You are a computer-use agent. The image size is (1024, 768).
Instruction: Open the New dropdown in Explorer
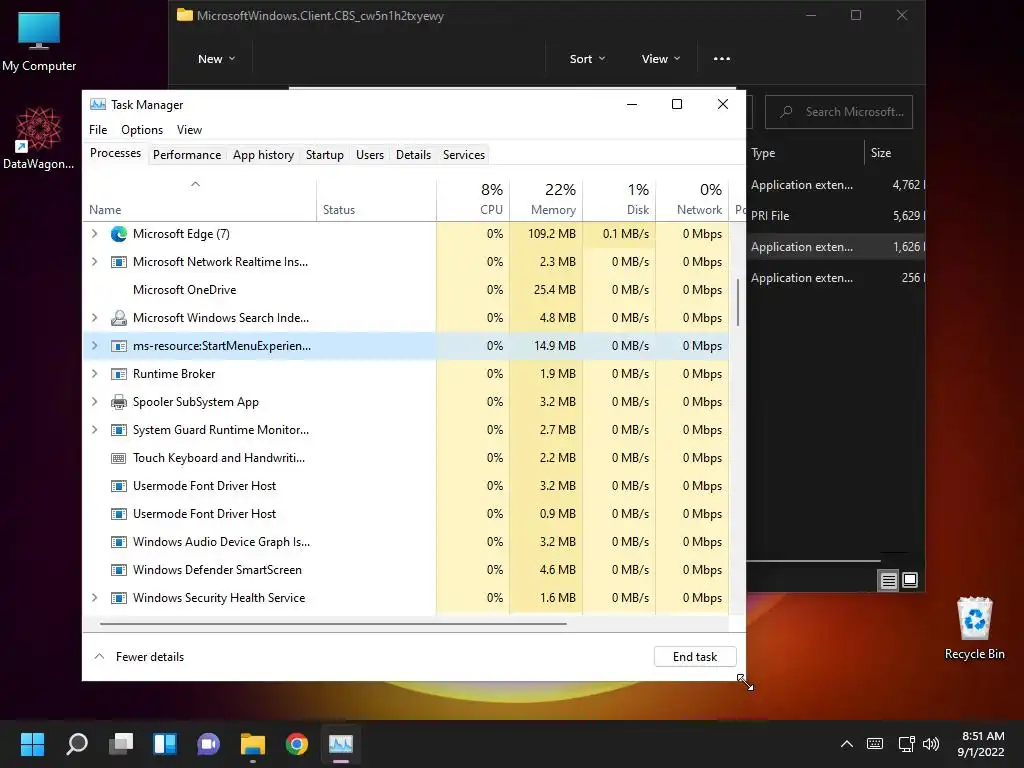[x=216, y=59]
